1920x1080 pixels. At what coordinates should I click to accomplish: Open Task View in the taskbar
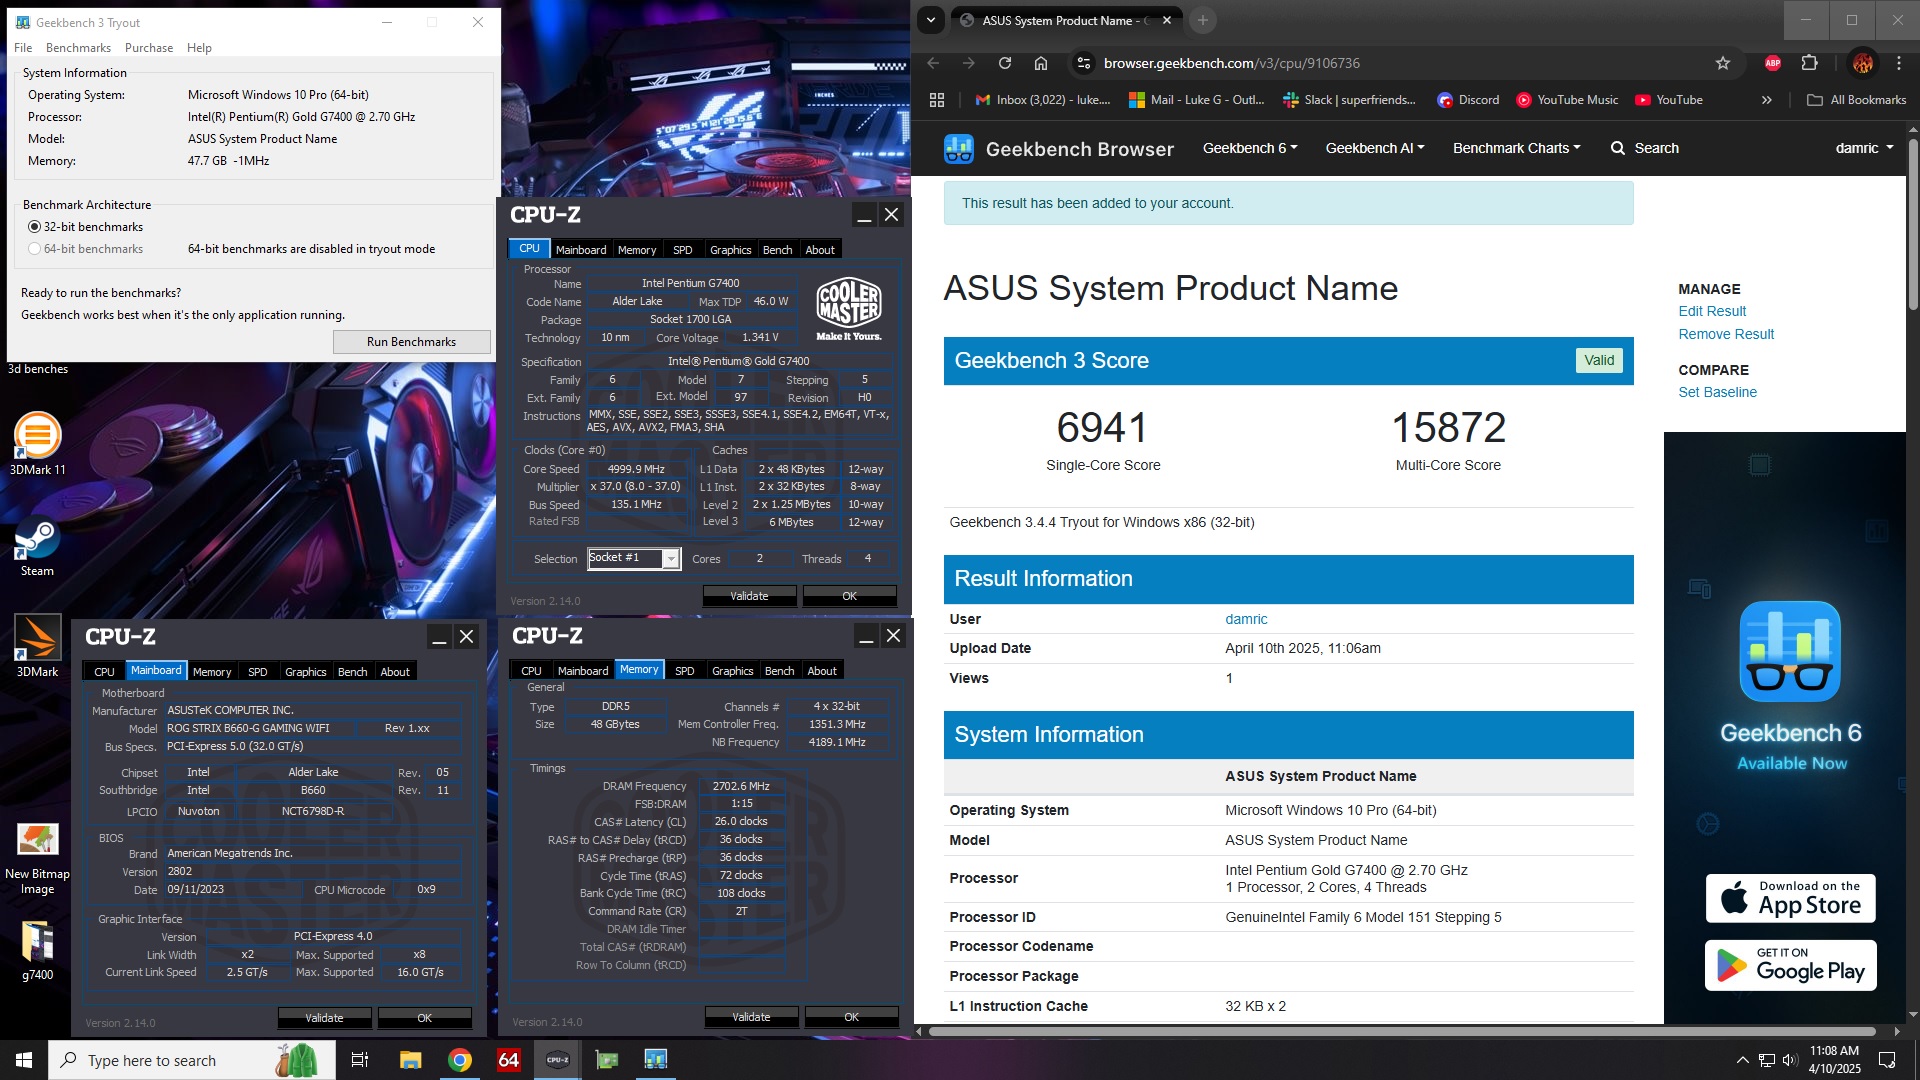[x=360, y=1060]
